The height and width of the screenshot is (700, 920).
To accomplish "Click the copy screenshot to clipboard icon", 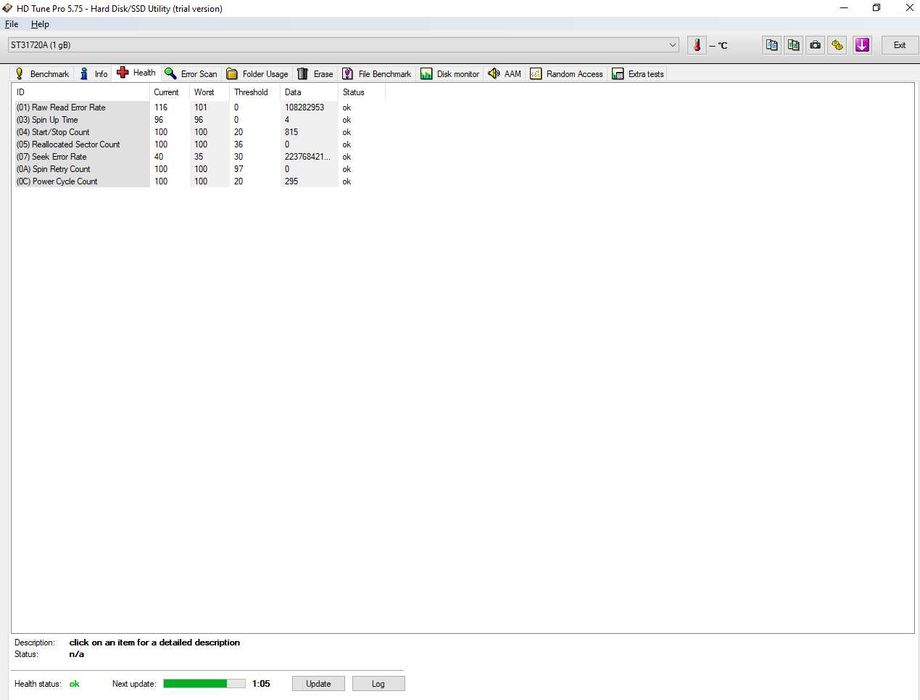I will 793,45.
